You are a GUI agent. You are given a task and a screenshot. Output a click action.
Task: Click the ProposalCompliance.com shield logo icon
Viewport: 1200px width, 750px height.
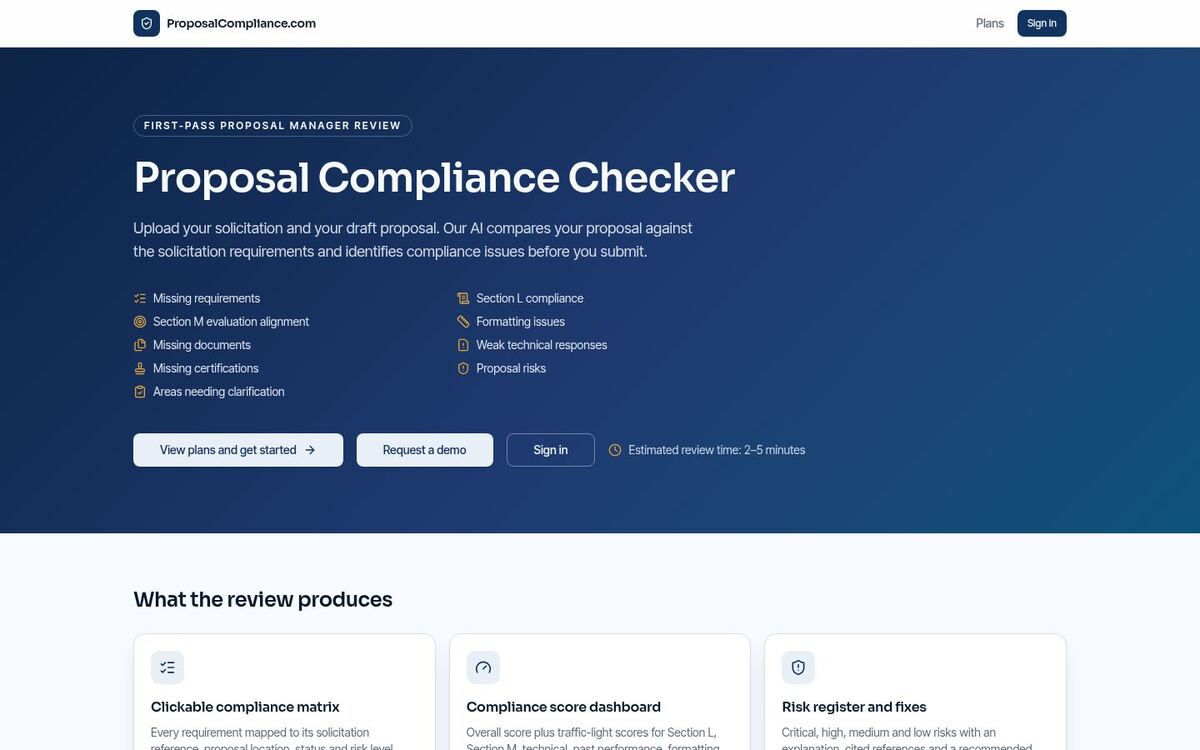[x=146, y=23]
